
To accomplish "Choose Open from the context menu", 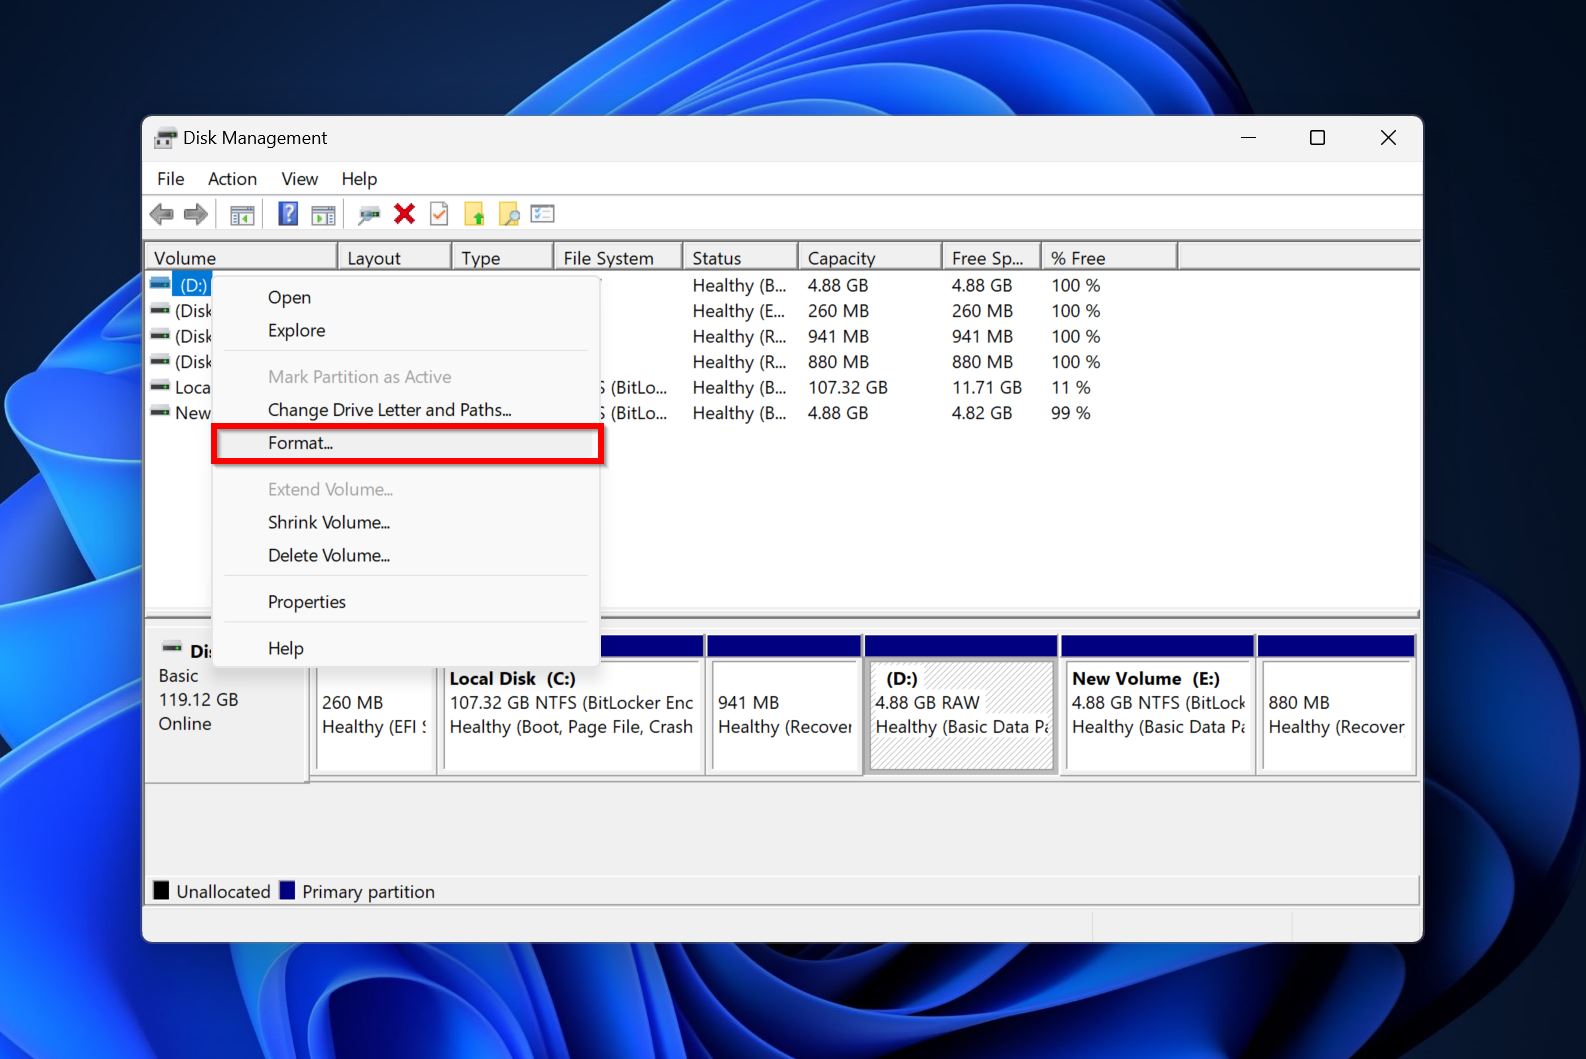I will pos(406,297).
